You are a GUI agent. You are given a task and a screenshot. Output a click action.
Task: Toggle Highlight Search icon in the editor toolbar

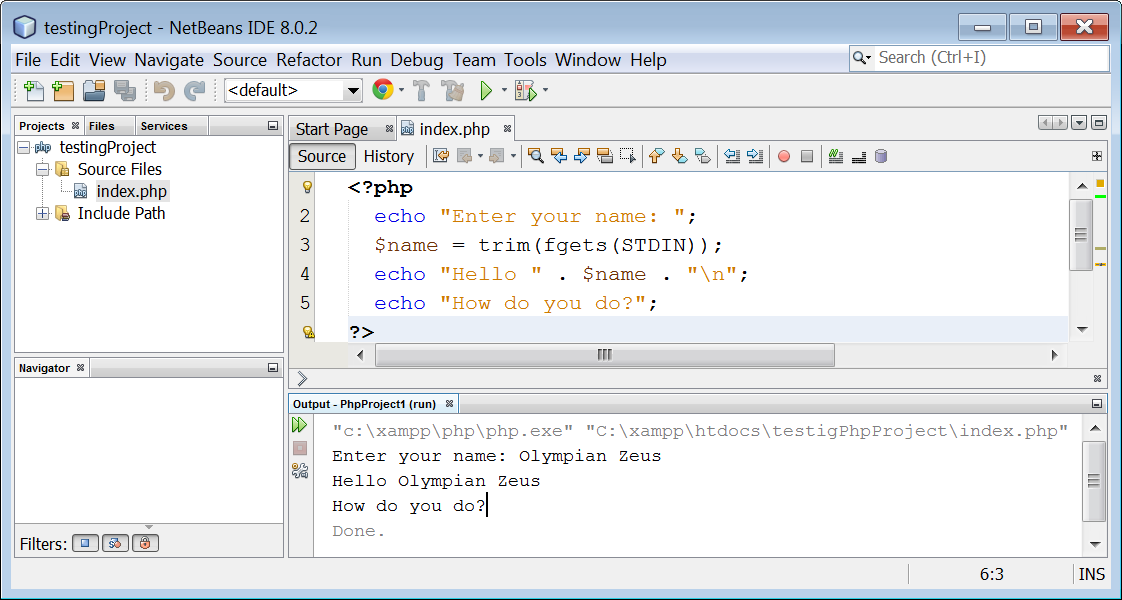pyautogui.click(x=605, y=156)
